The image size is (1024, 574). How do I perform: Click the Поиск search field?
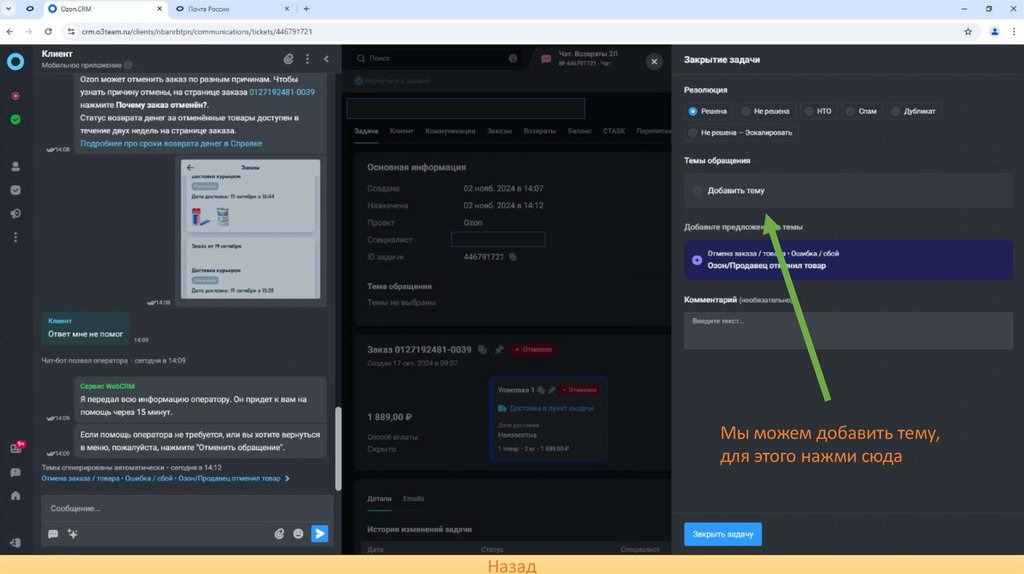[436, 58]
